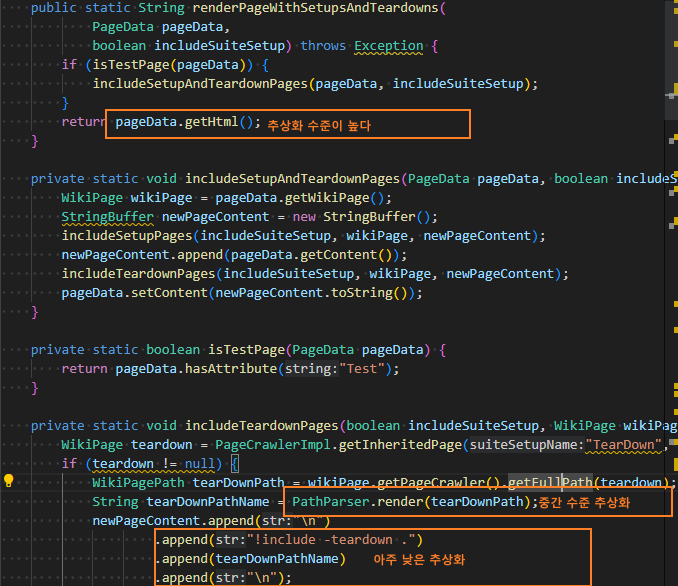Click append(tearDownPathName) call
The height and width of the screenshot is (586, 678).
(254, 559)
